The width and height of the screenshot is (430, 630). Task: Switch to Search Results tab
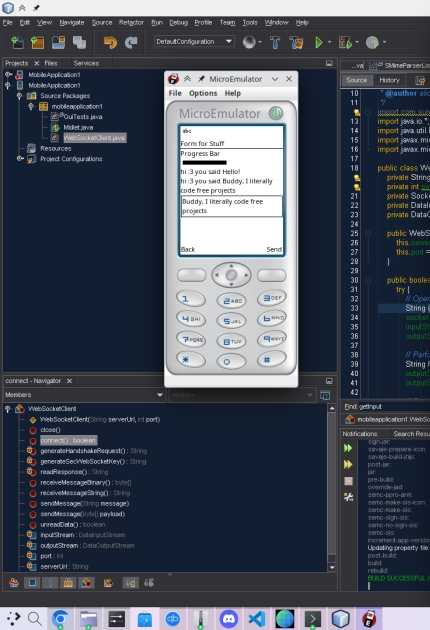[x=411, y=434]
